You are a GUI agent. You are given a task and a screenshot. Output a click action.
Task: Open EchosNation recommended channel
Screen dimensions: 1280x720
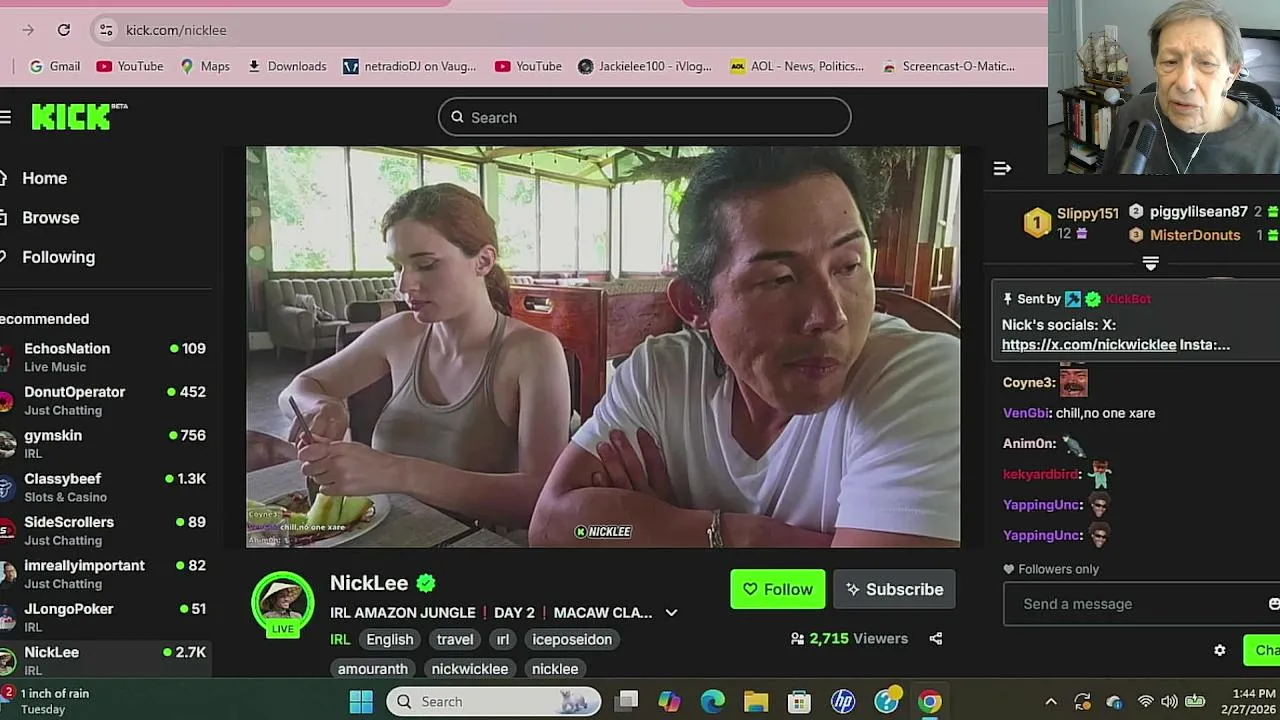[x=105, y=357]
